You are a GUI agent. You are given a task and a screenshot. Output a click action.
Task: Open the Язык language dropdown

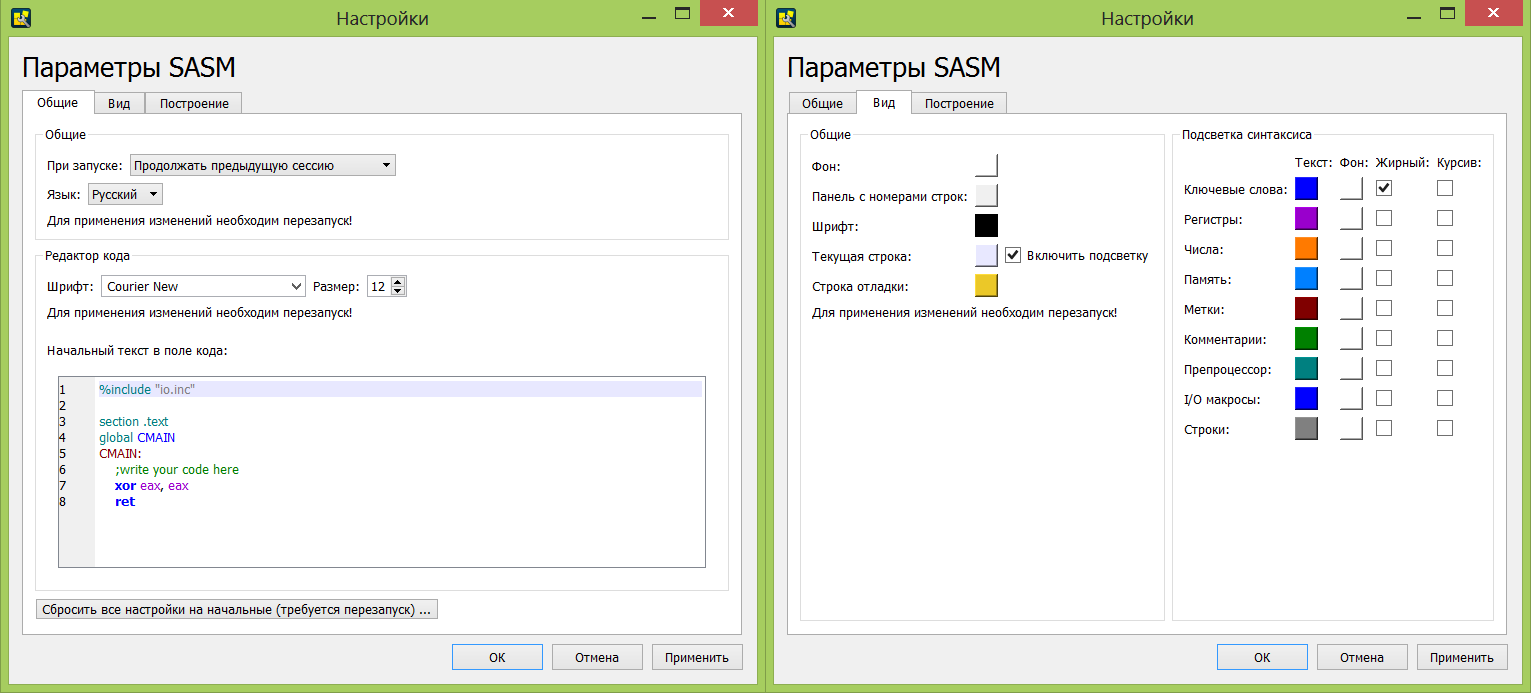tap(125, 194)
